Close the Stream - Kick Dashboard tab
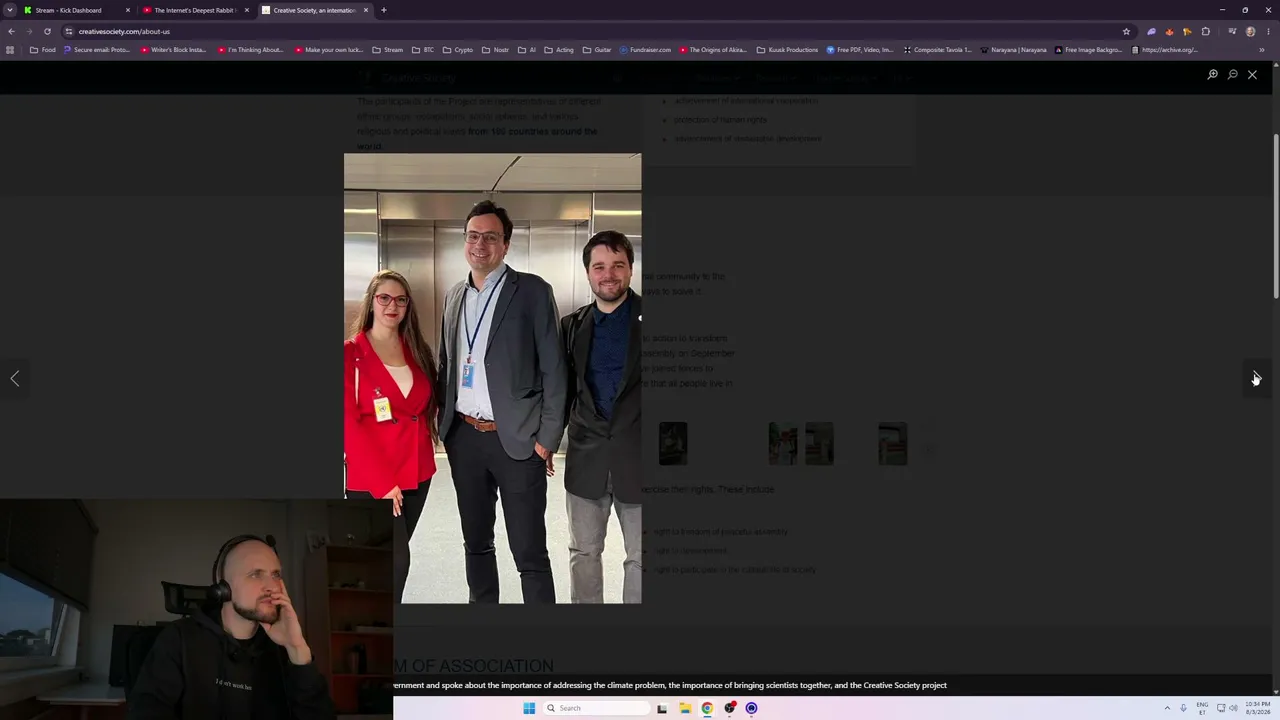This screenshot has height=720, width=1280. 128,10
